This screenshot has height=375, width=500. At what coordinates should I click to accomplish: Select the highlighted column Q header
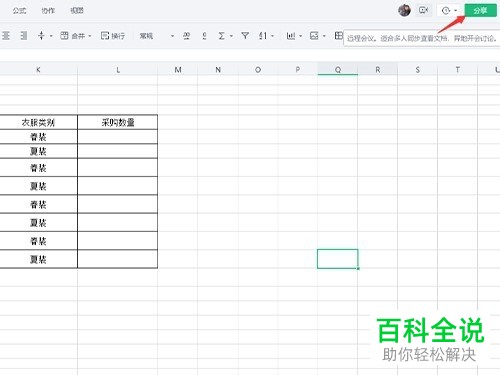(338, 70)
